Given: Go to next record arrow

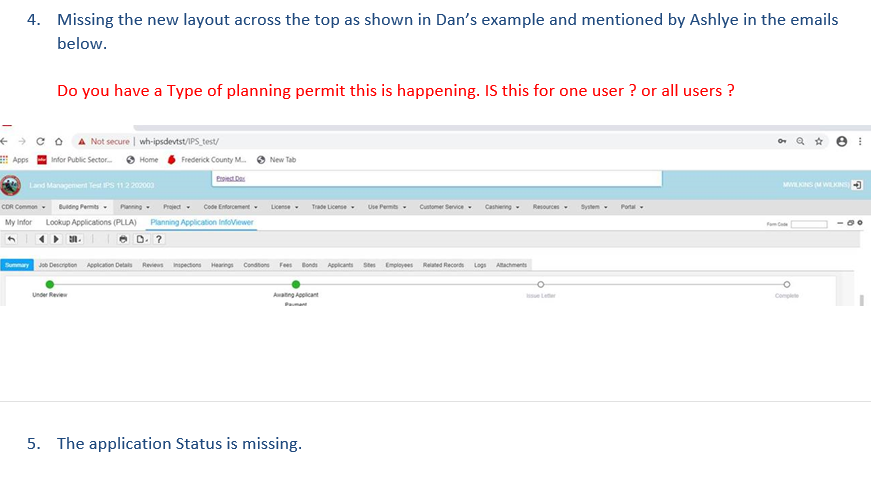Looking at the screenshot, I should click(x=55, y=239).
